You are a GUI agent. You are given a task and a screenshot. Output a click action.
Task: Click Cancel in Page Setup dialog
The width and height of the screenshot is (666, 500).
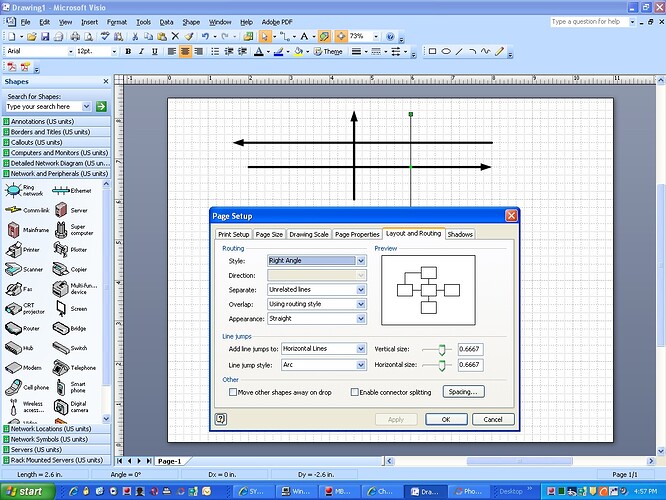pos(493,419)
